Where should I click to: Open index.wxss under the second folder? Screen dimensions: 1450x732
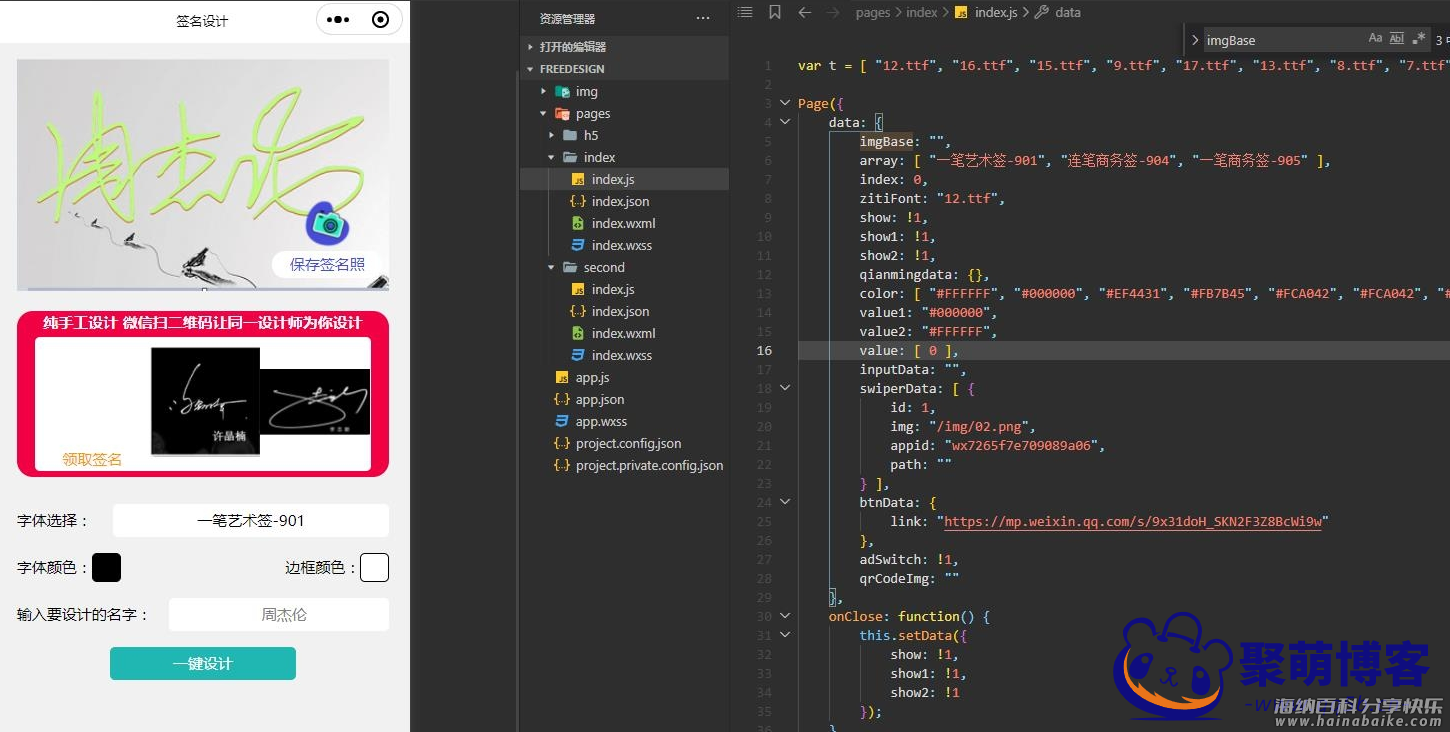[x=624, y=355]
